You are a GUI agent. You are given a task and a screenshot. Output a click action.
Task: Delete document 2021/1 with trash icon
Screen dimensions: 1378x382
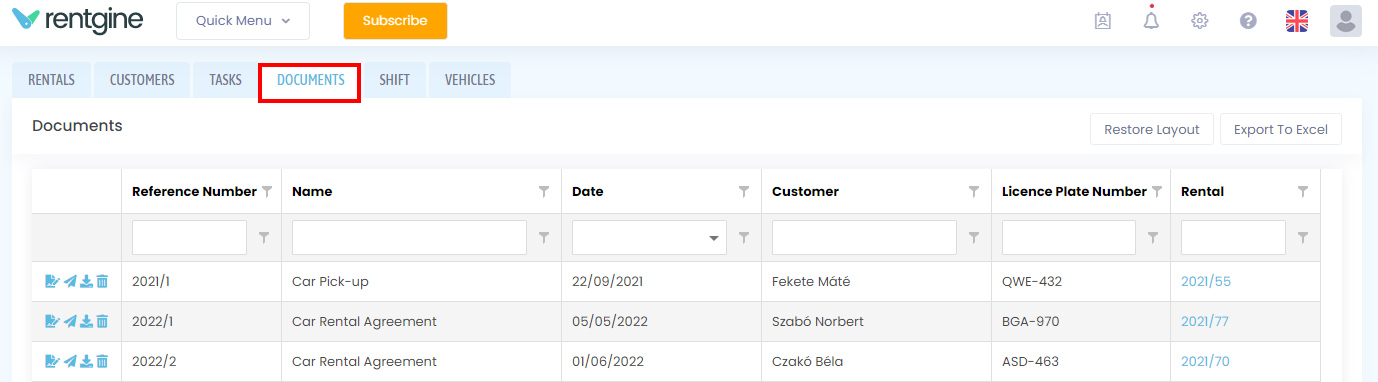click(x=102, y=282)
